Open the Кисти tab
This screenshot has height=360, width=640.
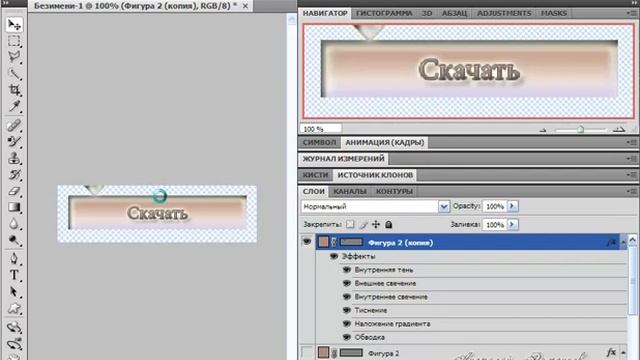click(x=315, y=175)
